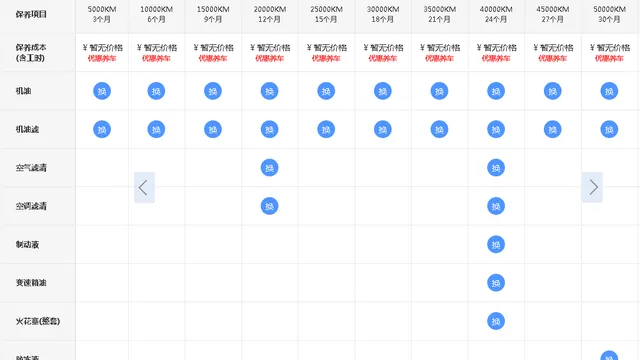Open 优惠养车 link under 35000KM
Image resolution: width=640 pixels, height=360 pixels.
(439, 58)
